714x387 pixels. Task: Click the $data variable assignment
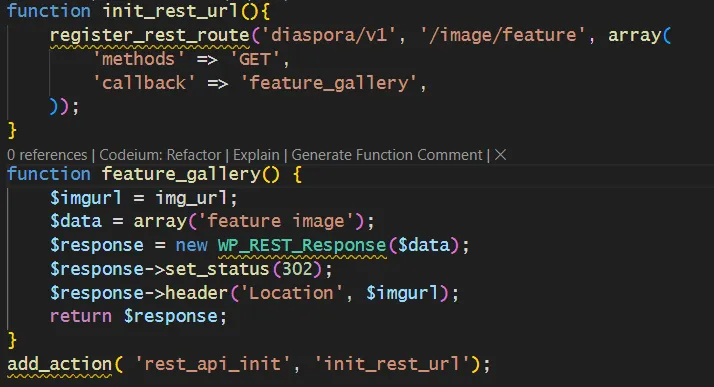(76, 221)
